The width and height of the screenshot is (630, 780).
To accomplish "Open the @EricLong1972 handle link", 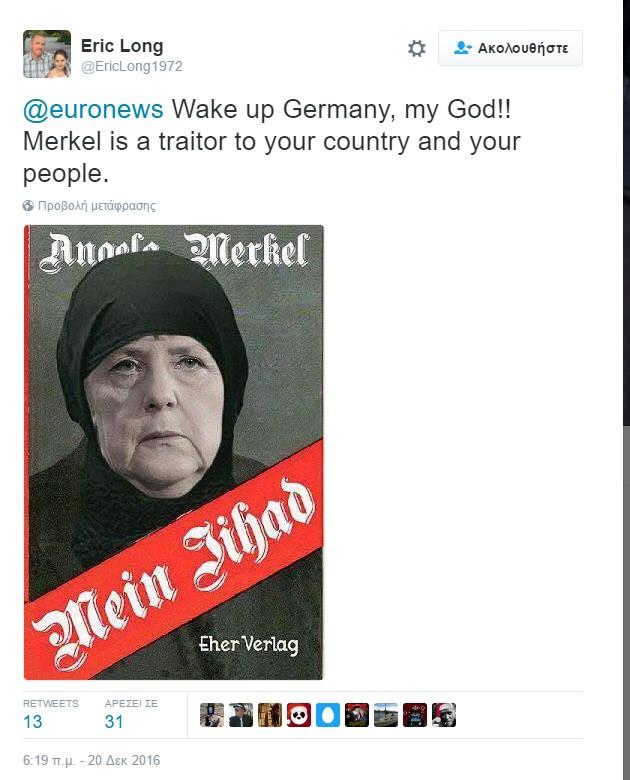I will [x=131, y=66].
